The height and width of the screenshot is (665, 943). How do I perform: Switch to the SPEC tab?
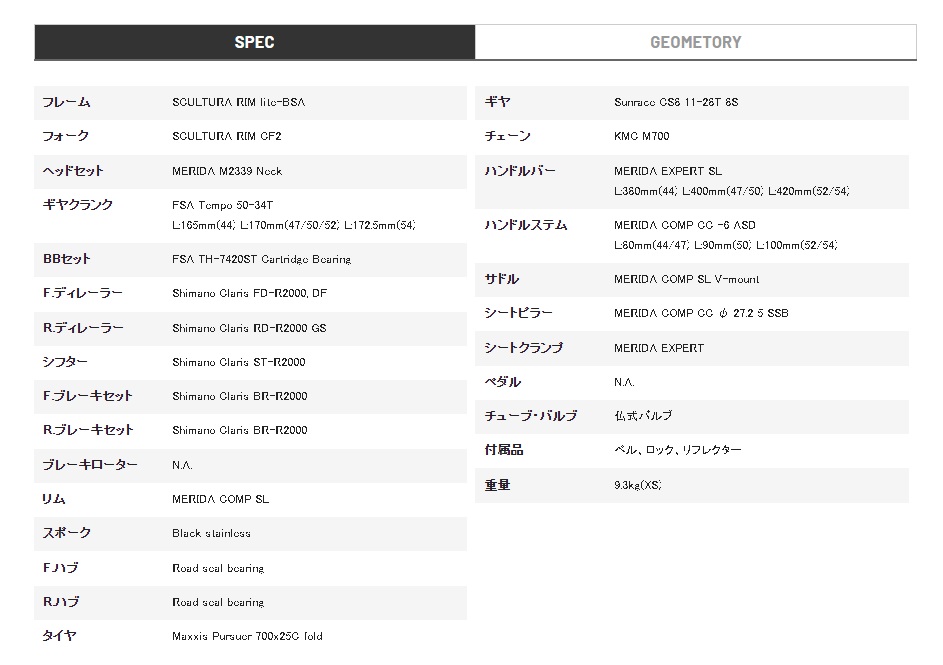[x=254, y=42]
